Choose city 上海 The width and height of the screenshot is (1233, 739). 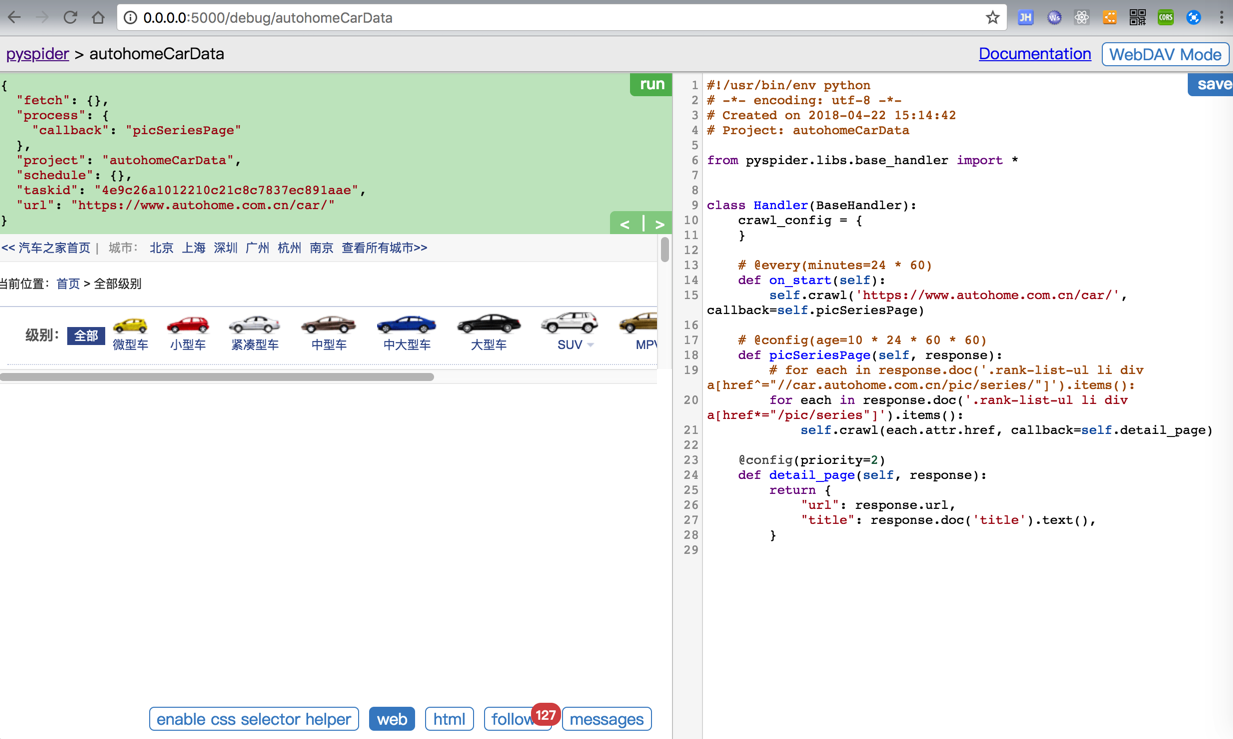[193, 248]
